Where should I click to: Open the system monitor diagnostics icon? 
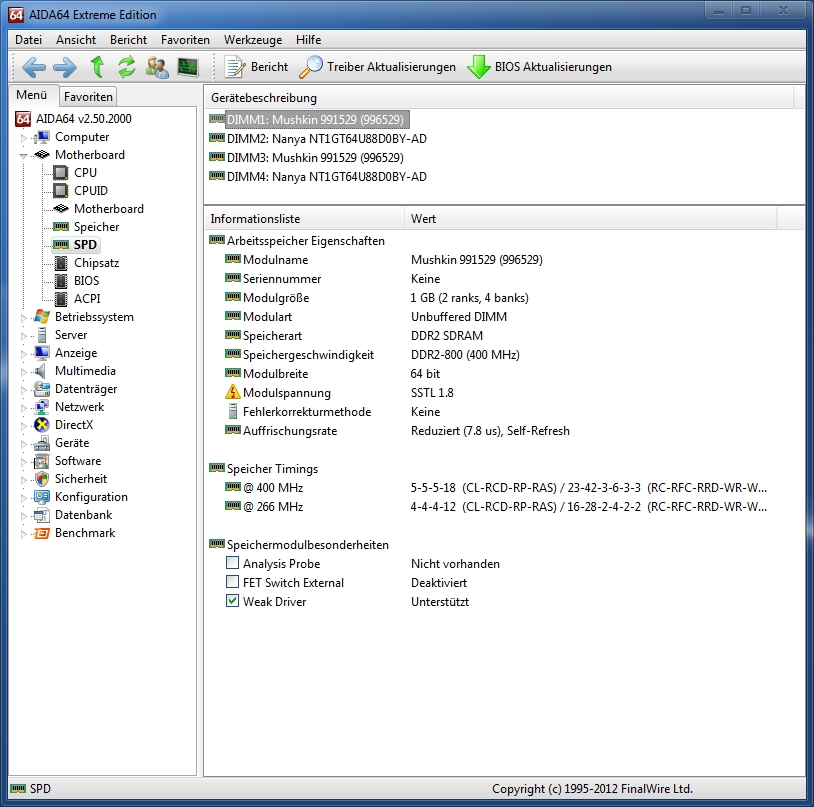tap(187, 67)
